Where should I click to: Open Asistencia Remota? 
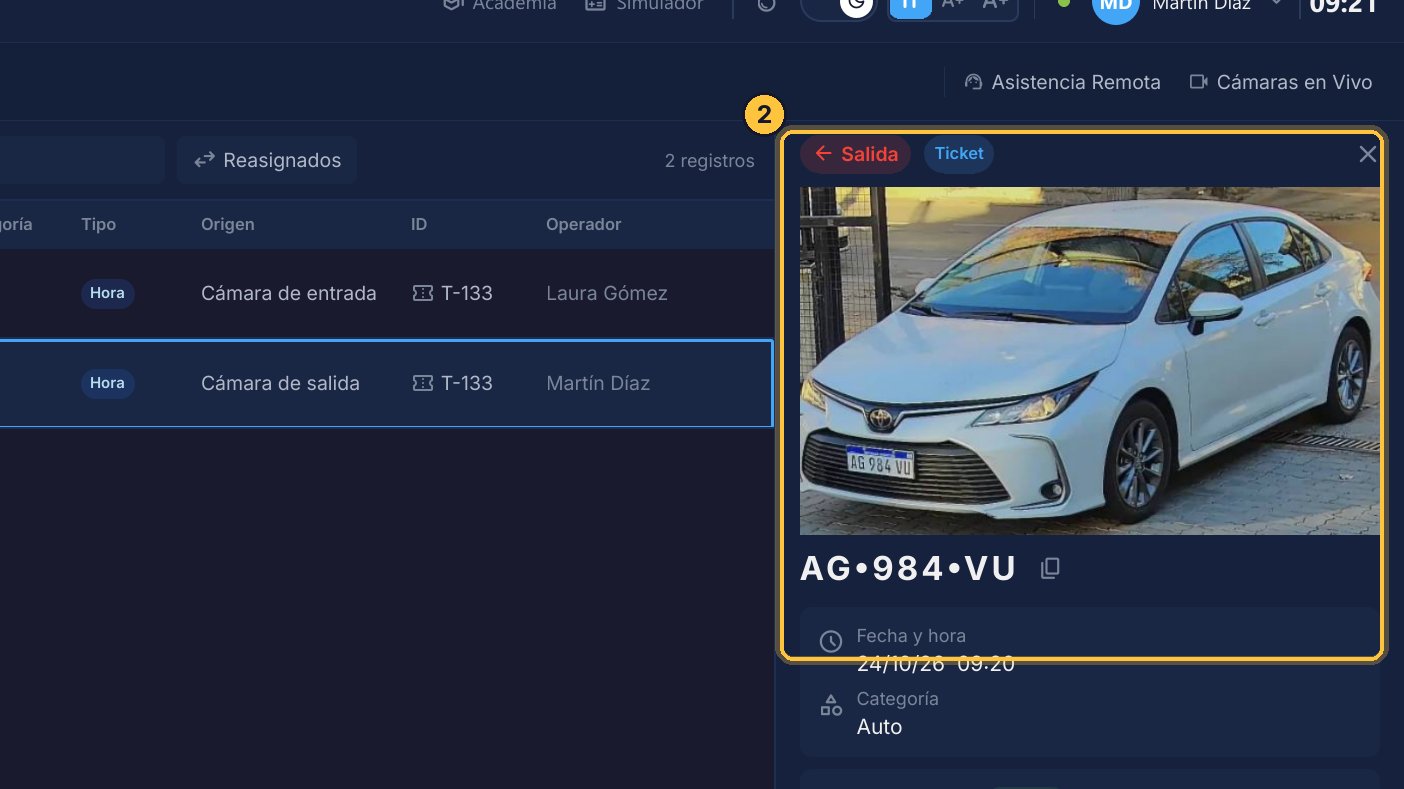click(x=1062, y=82)
